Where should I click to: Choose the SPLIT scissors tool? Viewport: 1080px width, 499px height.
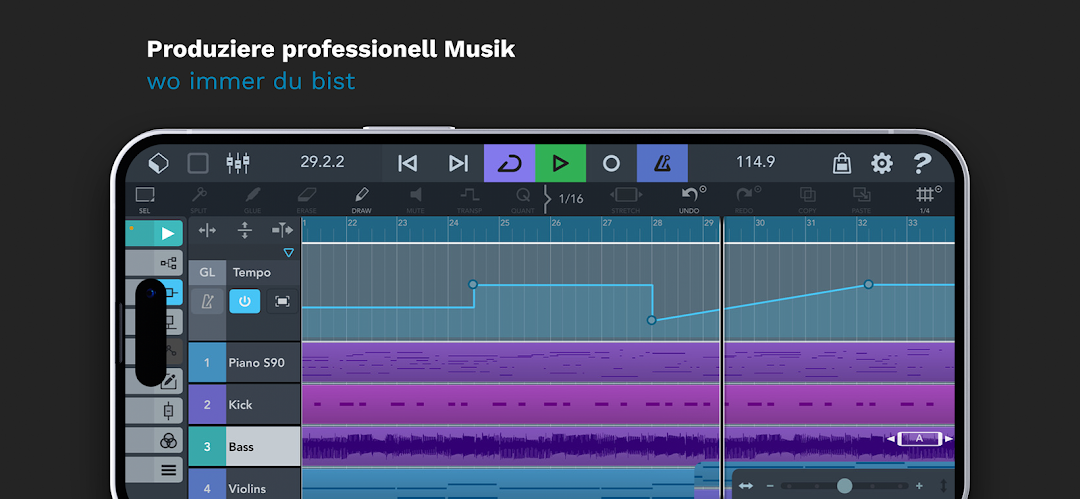pos(199,200)
